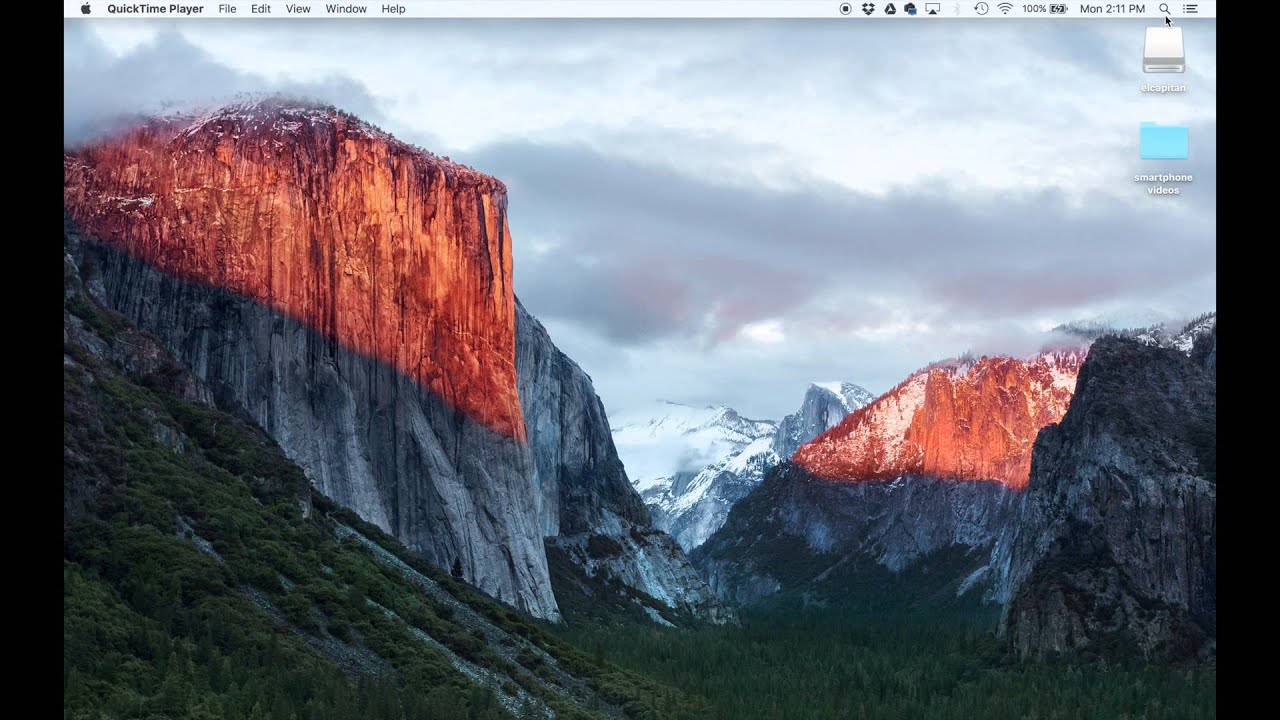Click the battery 100% indicator

pos(1044,8)
